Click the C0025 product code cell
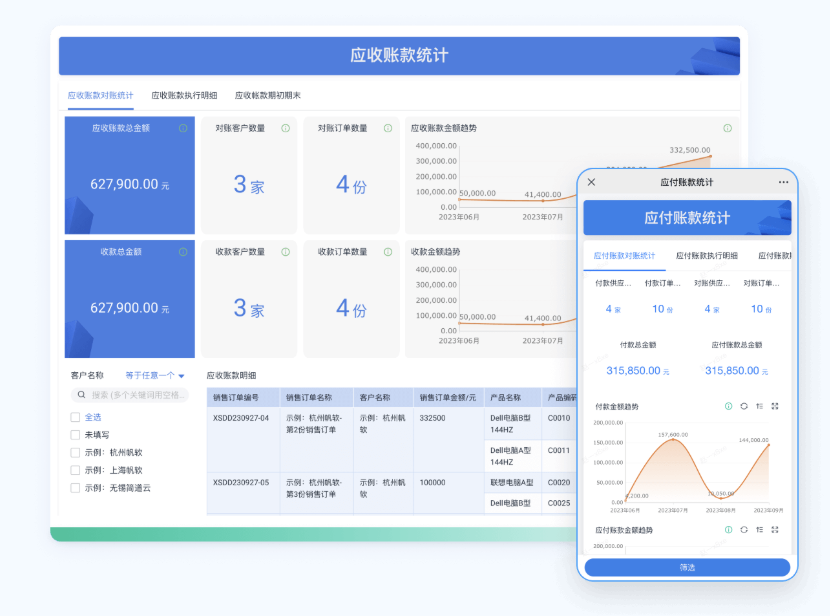 click(559, 503)
